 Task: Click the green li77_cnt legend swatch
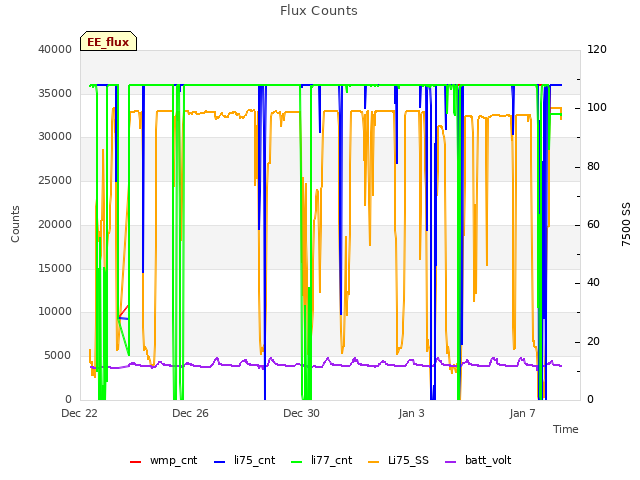pos(296,462)
